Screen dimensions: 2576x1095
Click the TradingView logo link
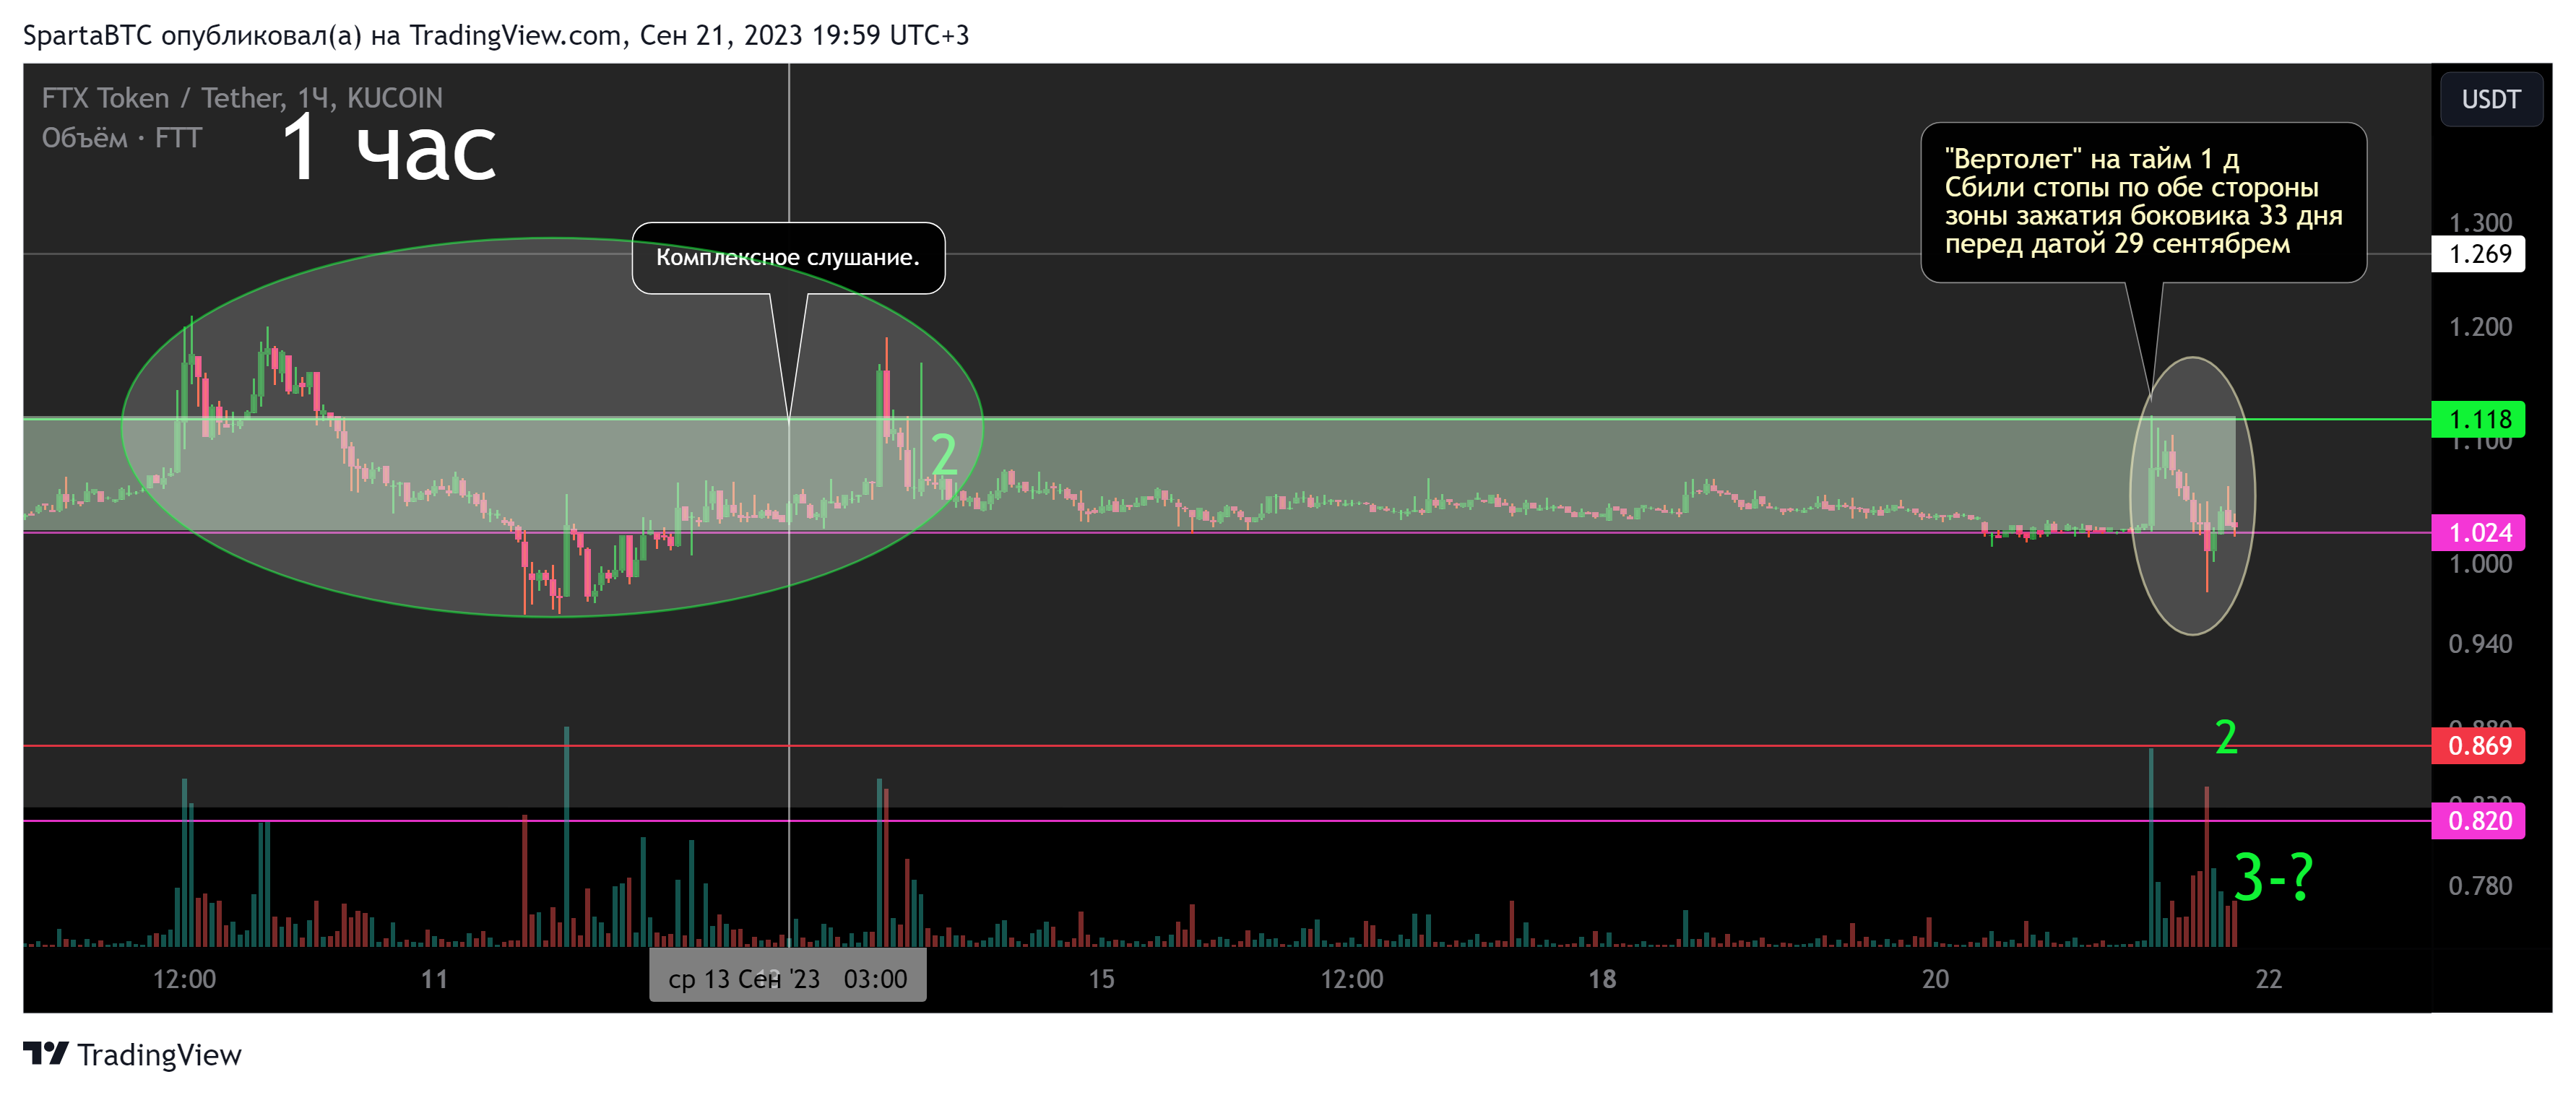[132, 1054]
